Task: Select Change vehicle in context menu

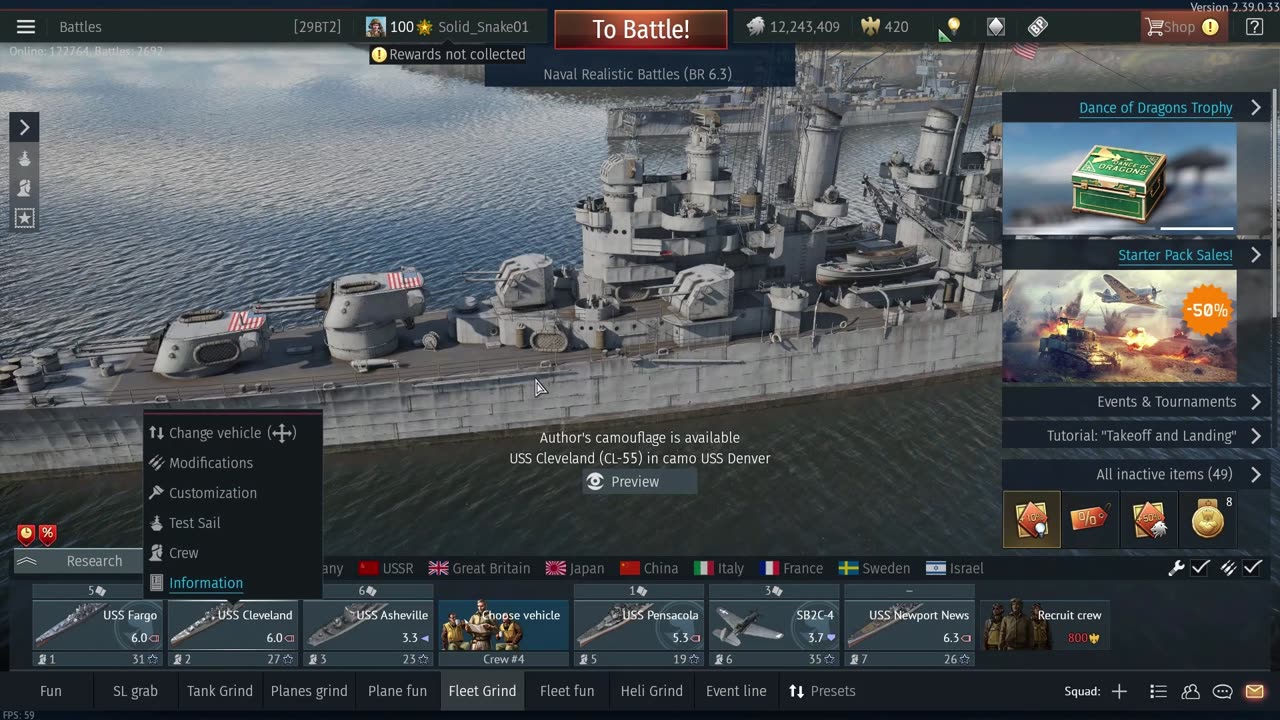Action: (233, 433)
